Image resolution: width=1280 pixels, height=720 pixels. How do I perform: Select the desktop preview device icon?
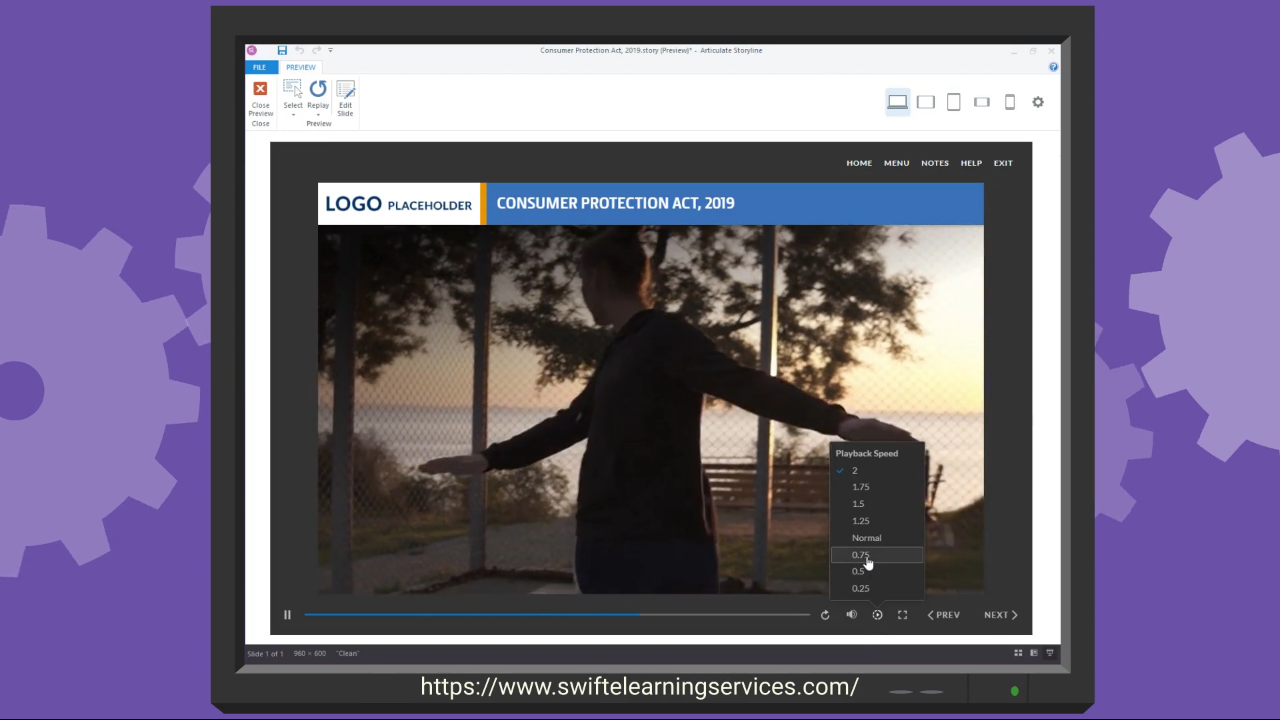897,102
